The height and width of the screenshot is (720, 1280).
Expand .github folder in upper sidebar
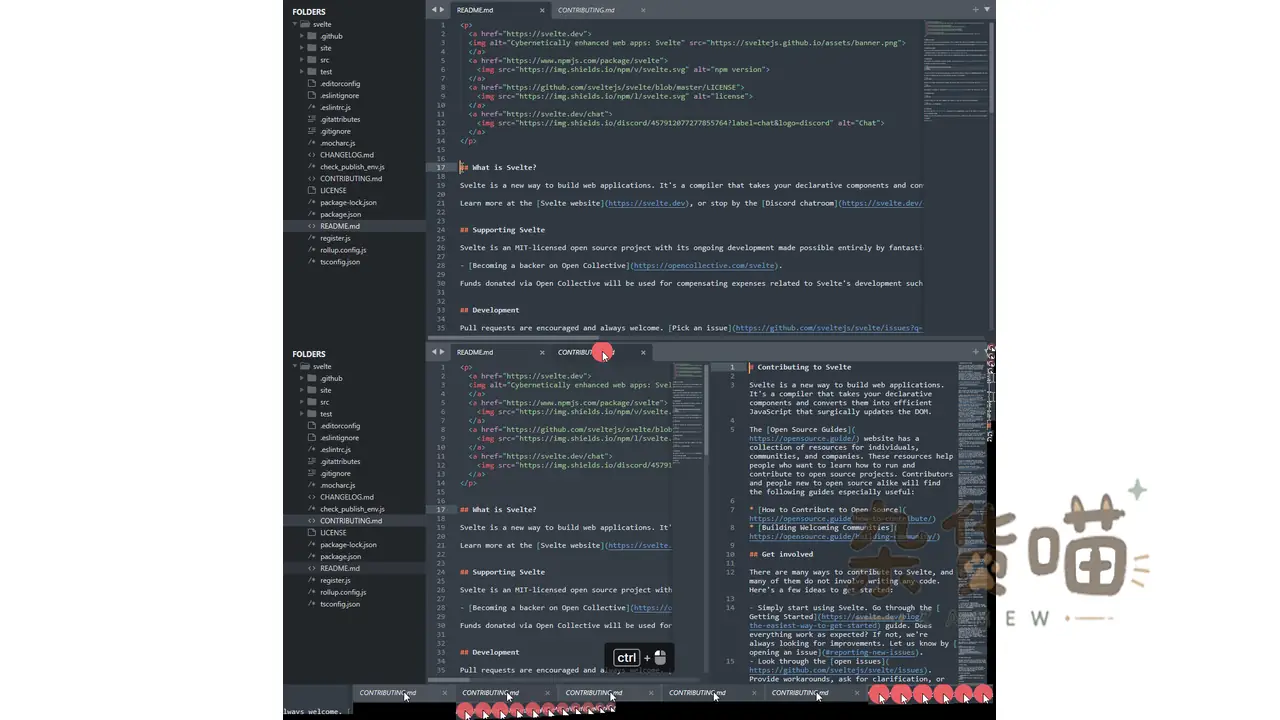coord(301,36)
